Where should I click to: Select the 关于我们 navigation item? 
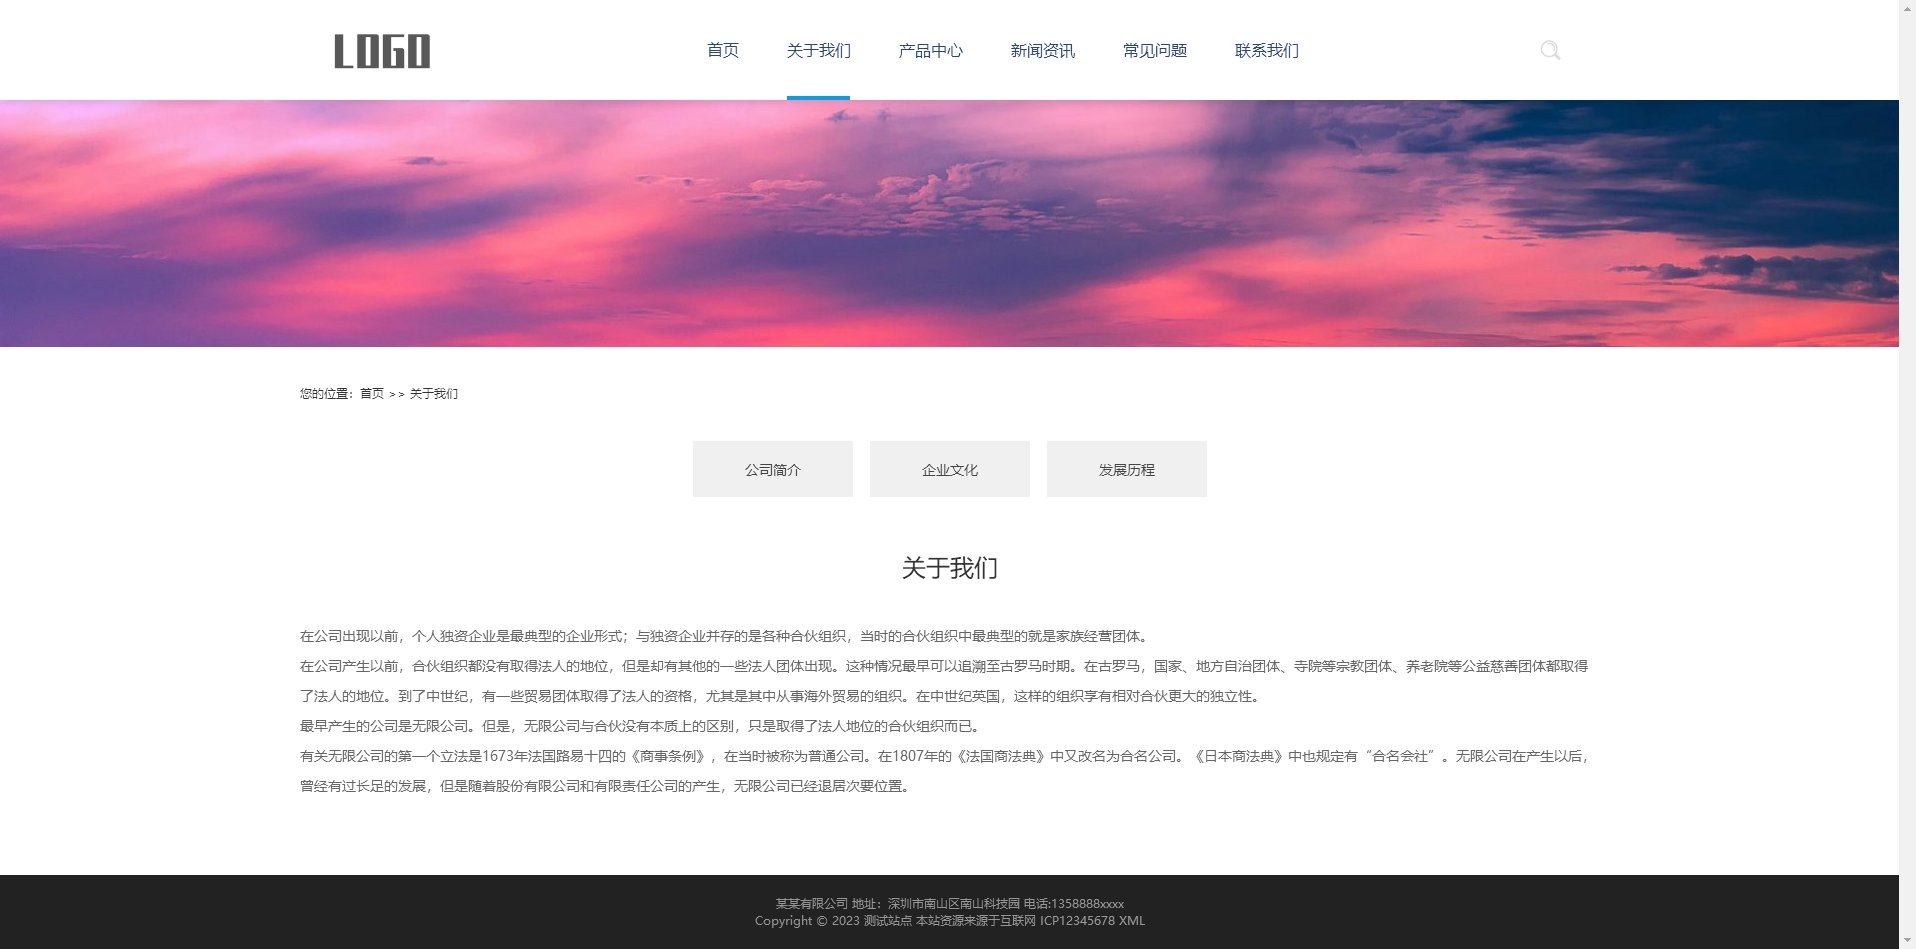click(818, 51)
